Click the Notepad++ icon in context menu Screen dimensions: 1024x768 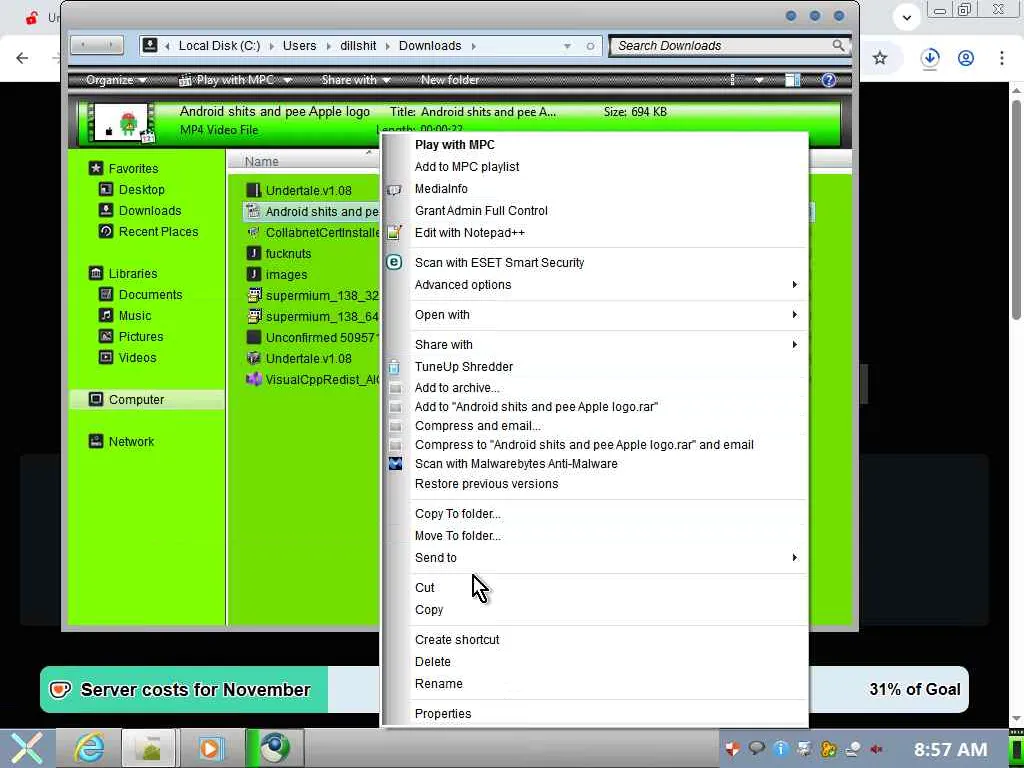pos(394,232)
